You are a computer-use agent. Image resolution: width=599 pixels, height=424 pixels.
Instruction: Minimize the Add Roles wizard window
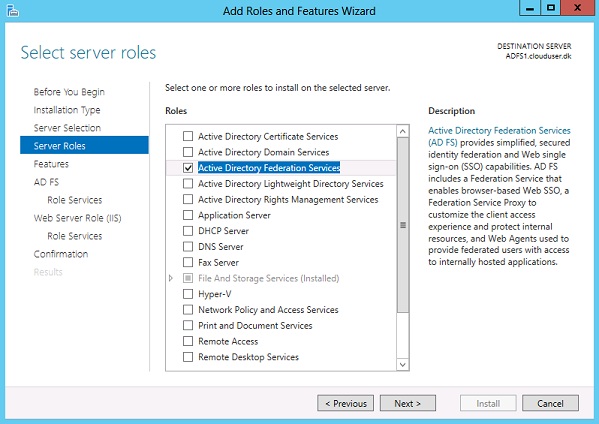pyautogui.click(x=530, y=8)
